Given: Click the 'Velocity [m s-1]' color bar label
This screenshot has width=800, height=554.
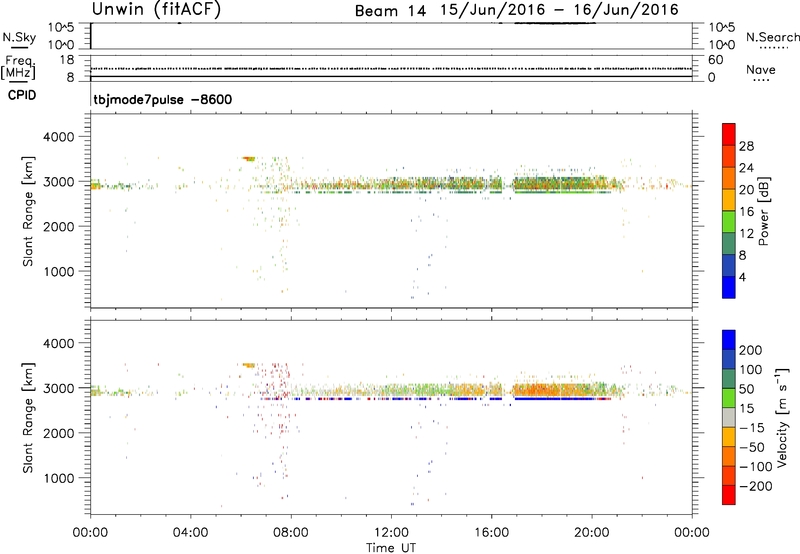Looking at the screenshot, I should pyautogui.click(x=782, y=417).
